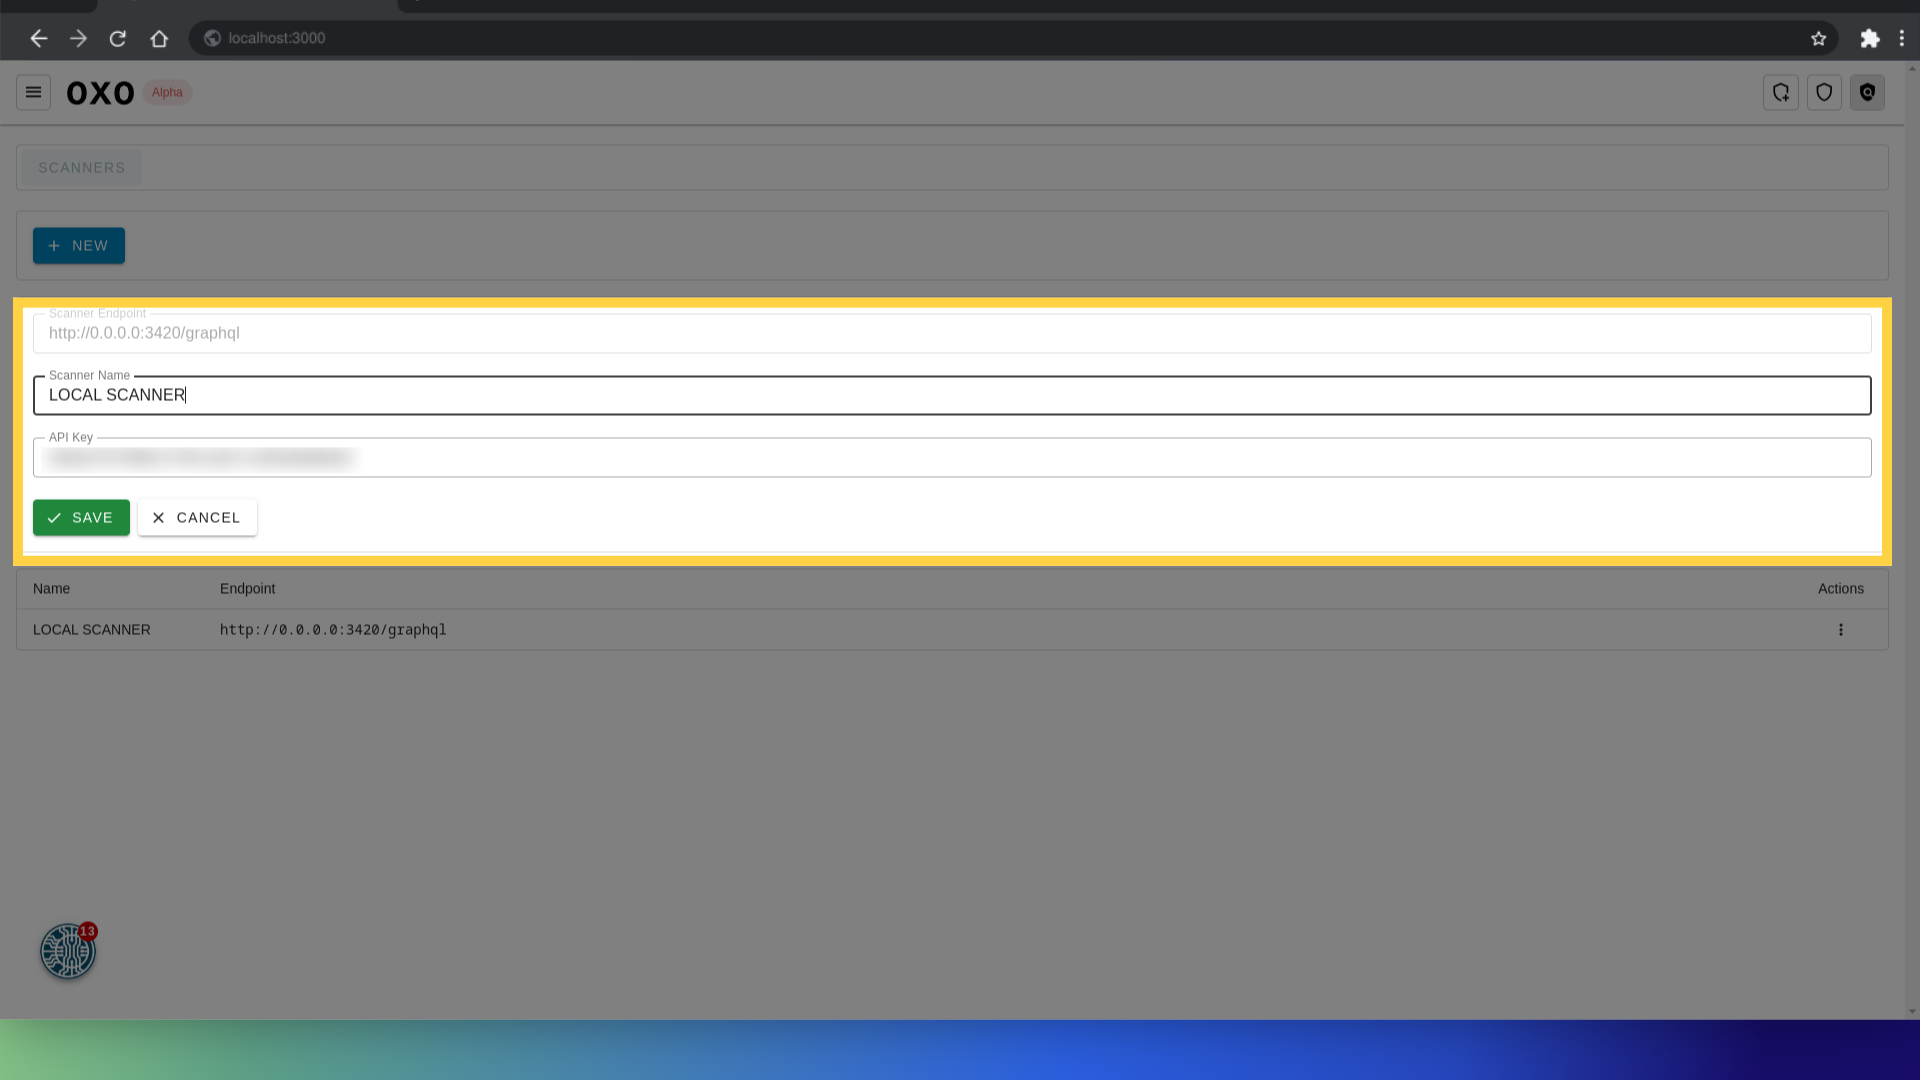Click the hamburger menu icon top left
The width and height of the screenshot is (1920, 1080).
[33, 91]
